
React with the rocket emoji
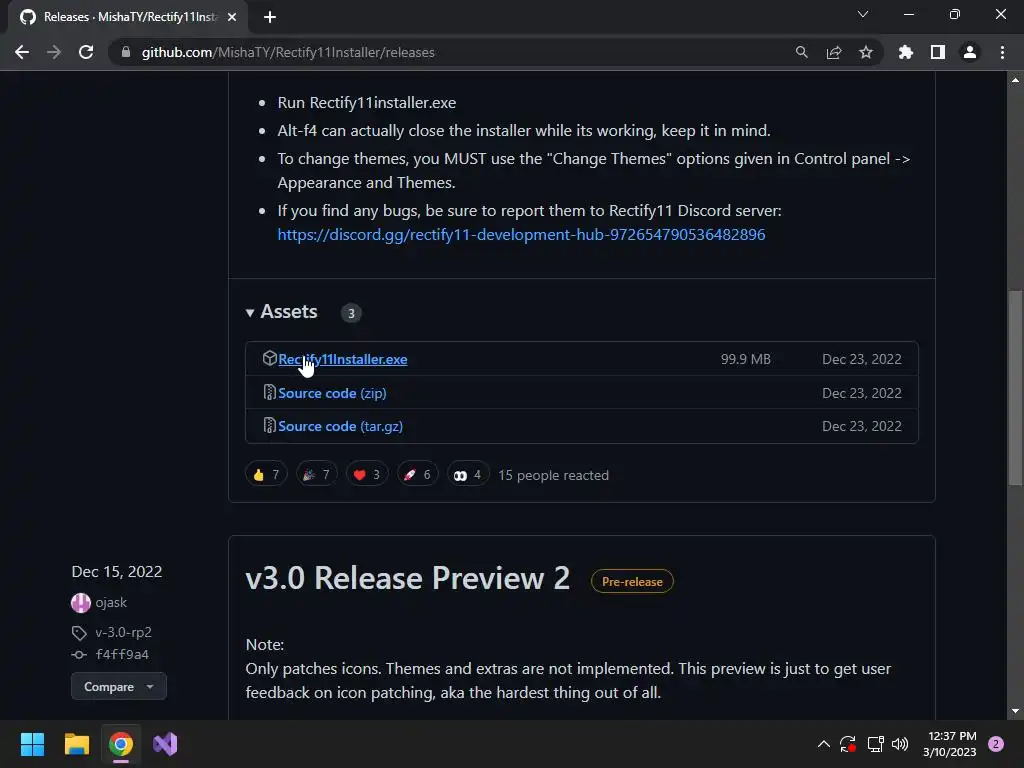pyautogui.click(x=417, y=475)
